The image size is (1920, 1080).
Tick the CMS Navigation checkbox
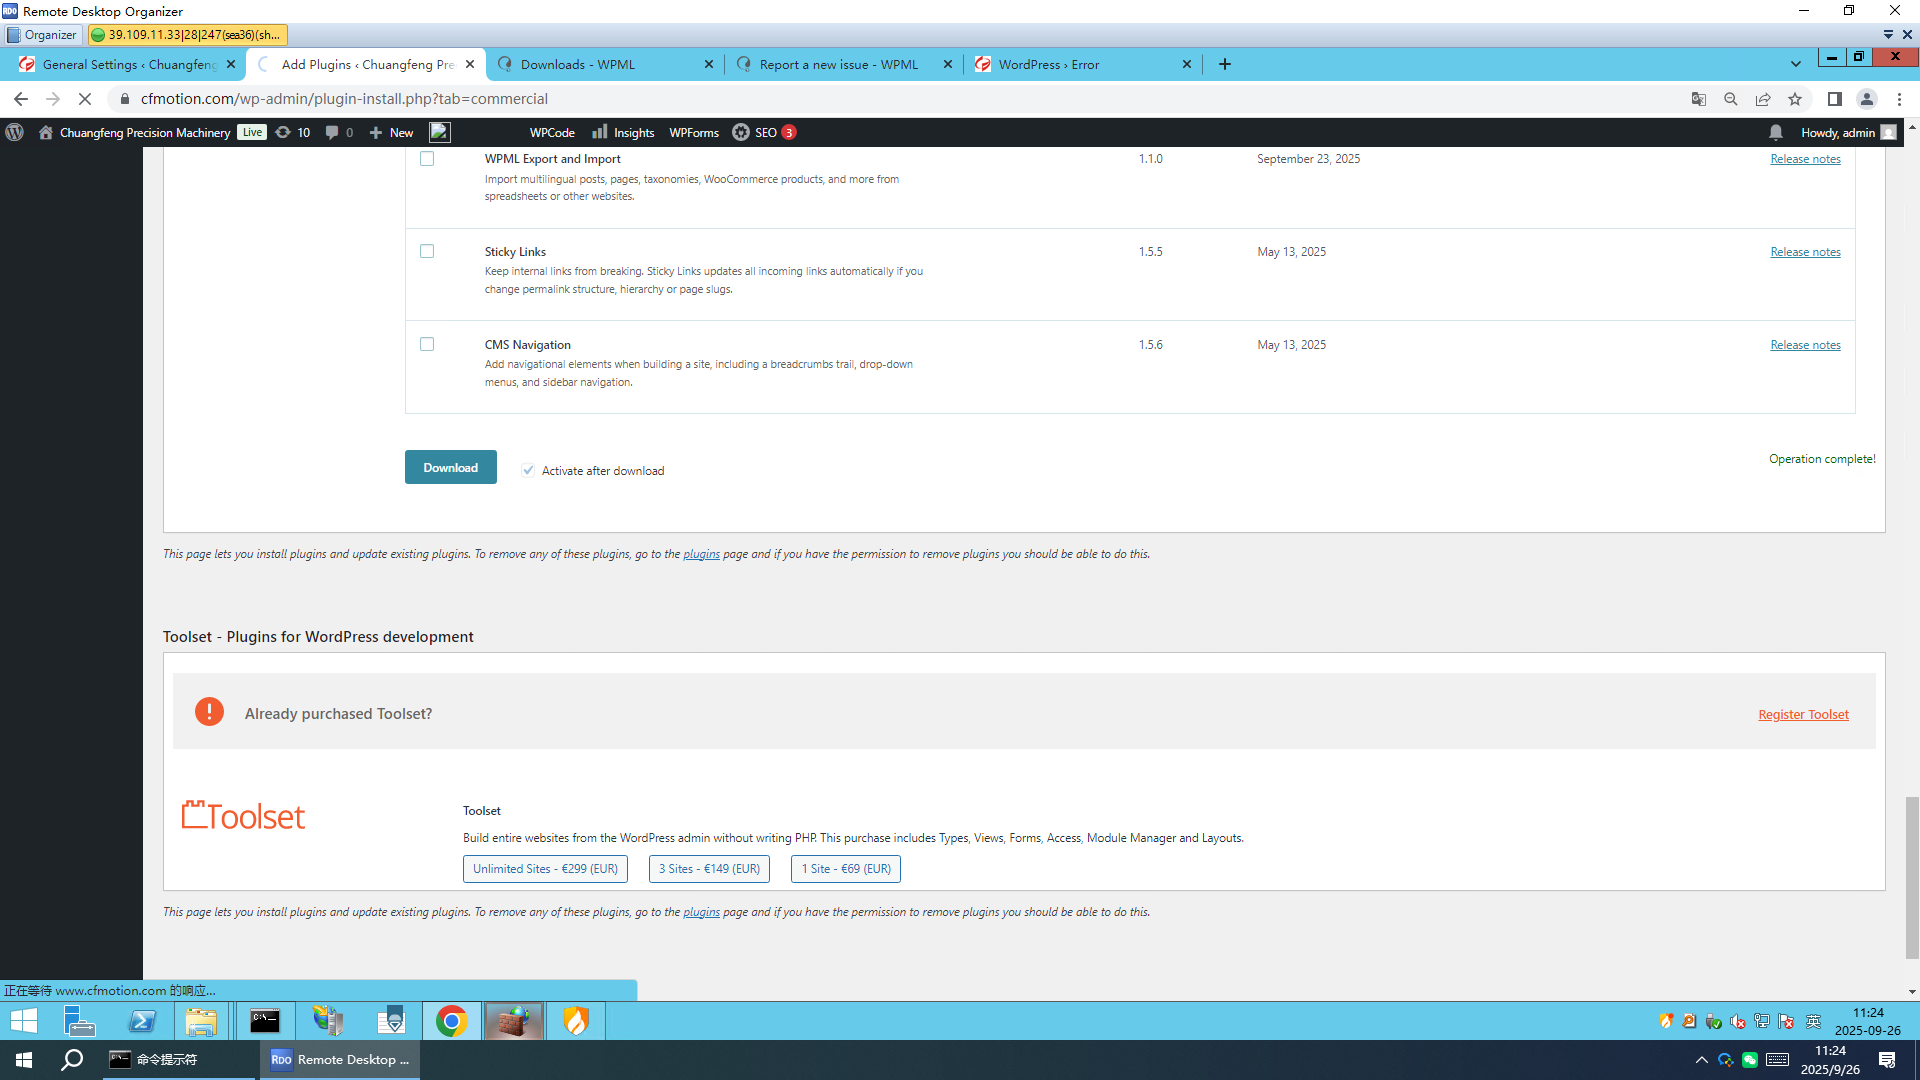click(x=427, y=344)
